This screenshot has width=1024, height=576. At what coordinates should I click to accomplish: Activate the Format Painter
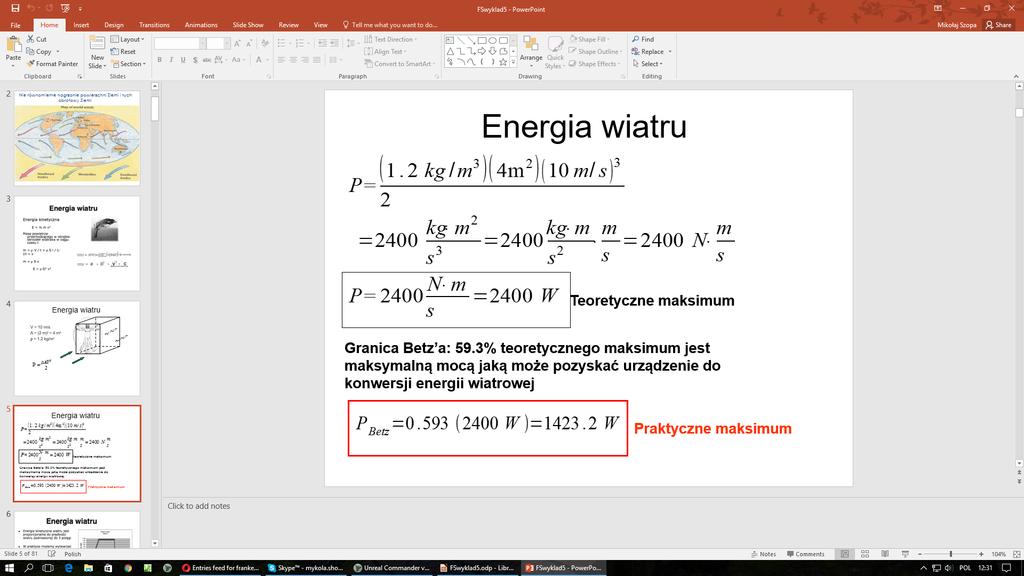point(52,64)
